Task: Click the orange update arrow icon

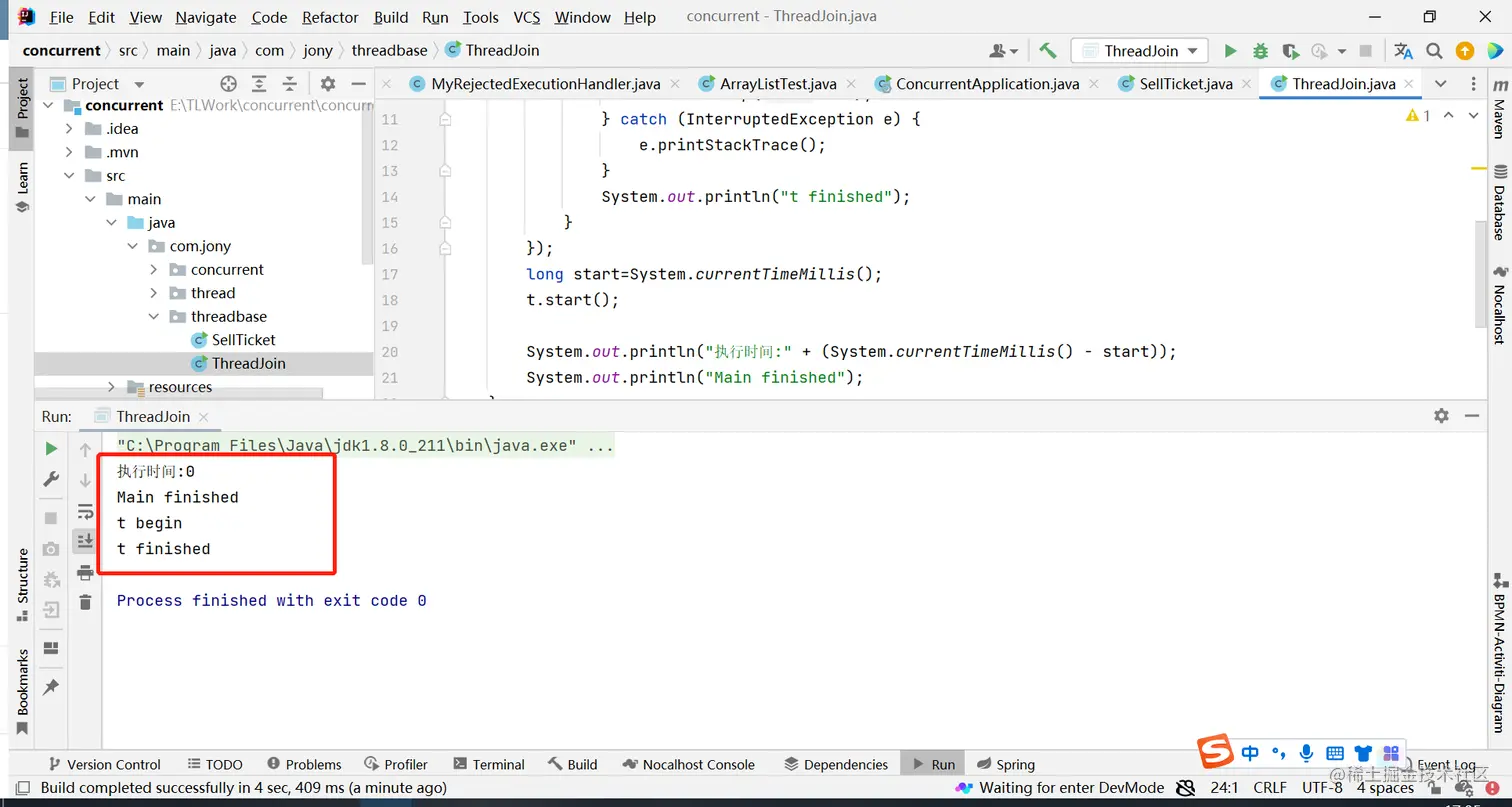Action: point(1464,51)
